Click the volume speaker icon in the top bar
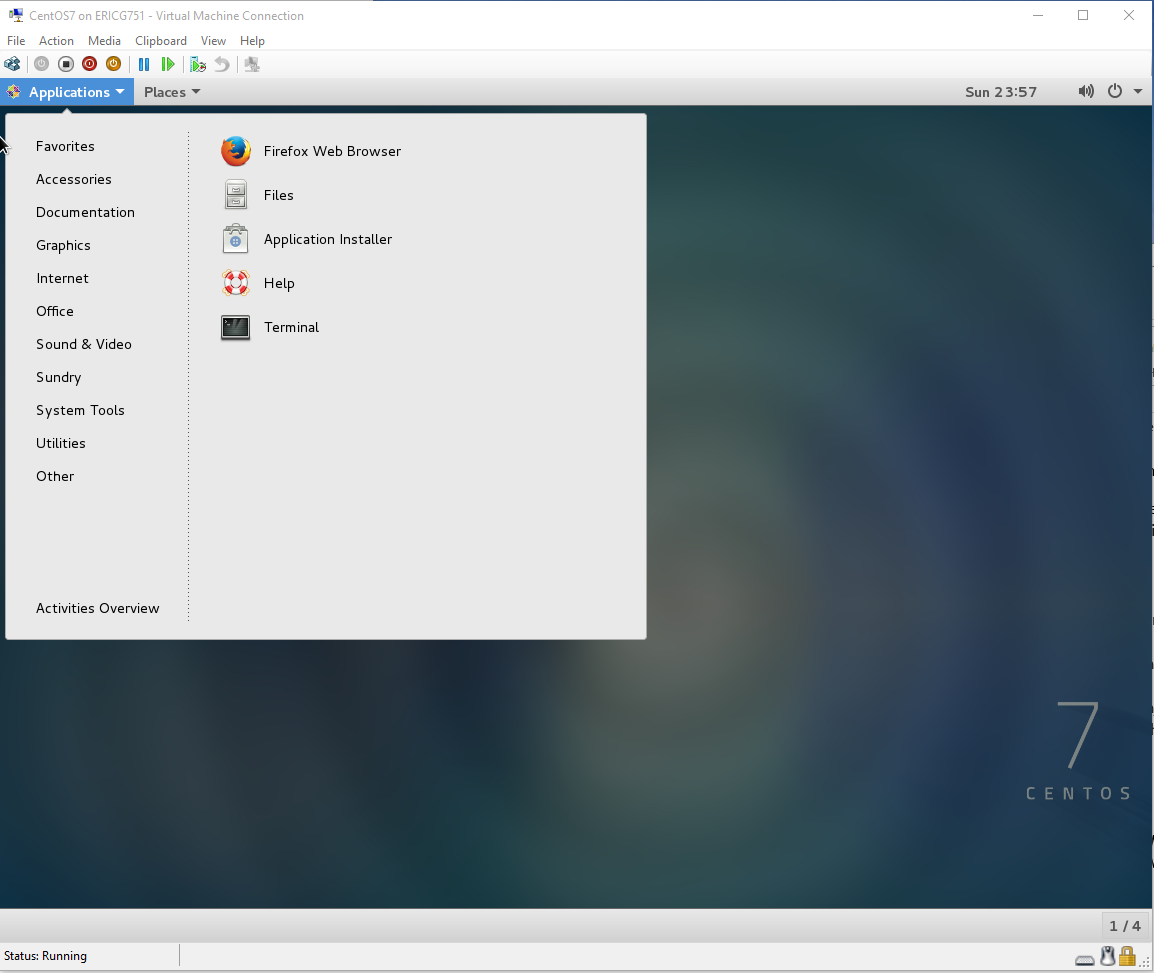1154x973 pixels. click(1086, 91)
